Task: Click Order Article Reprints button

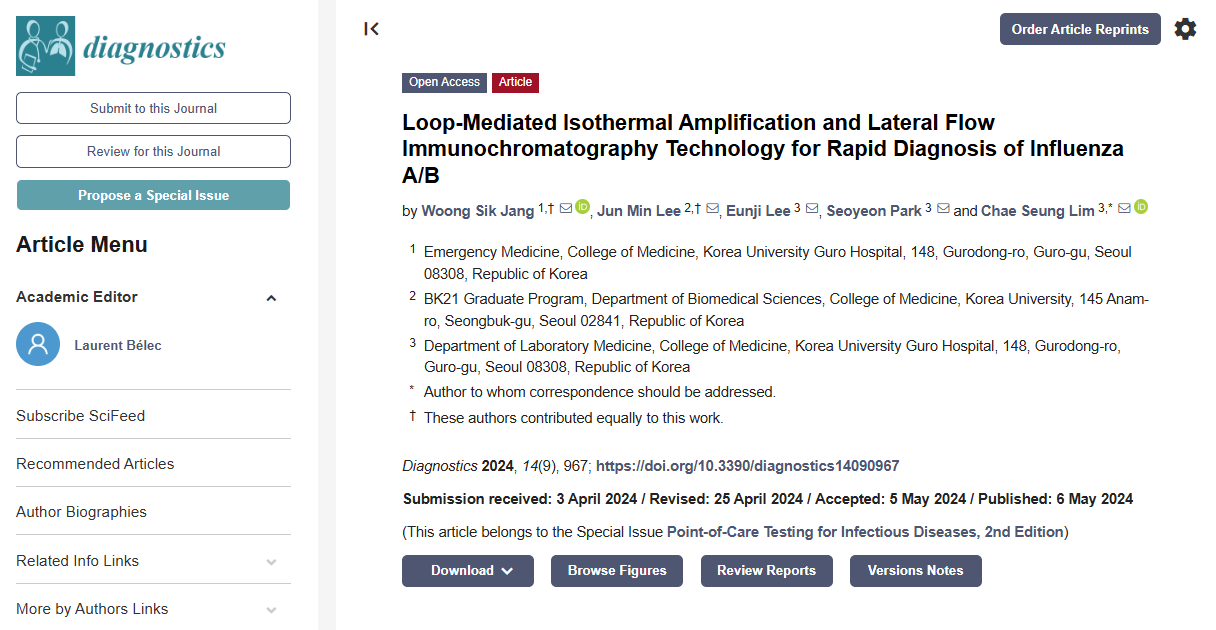Action: click(x=1080, y=29)
